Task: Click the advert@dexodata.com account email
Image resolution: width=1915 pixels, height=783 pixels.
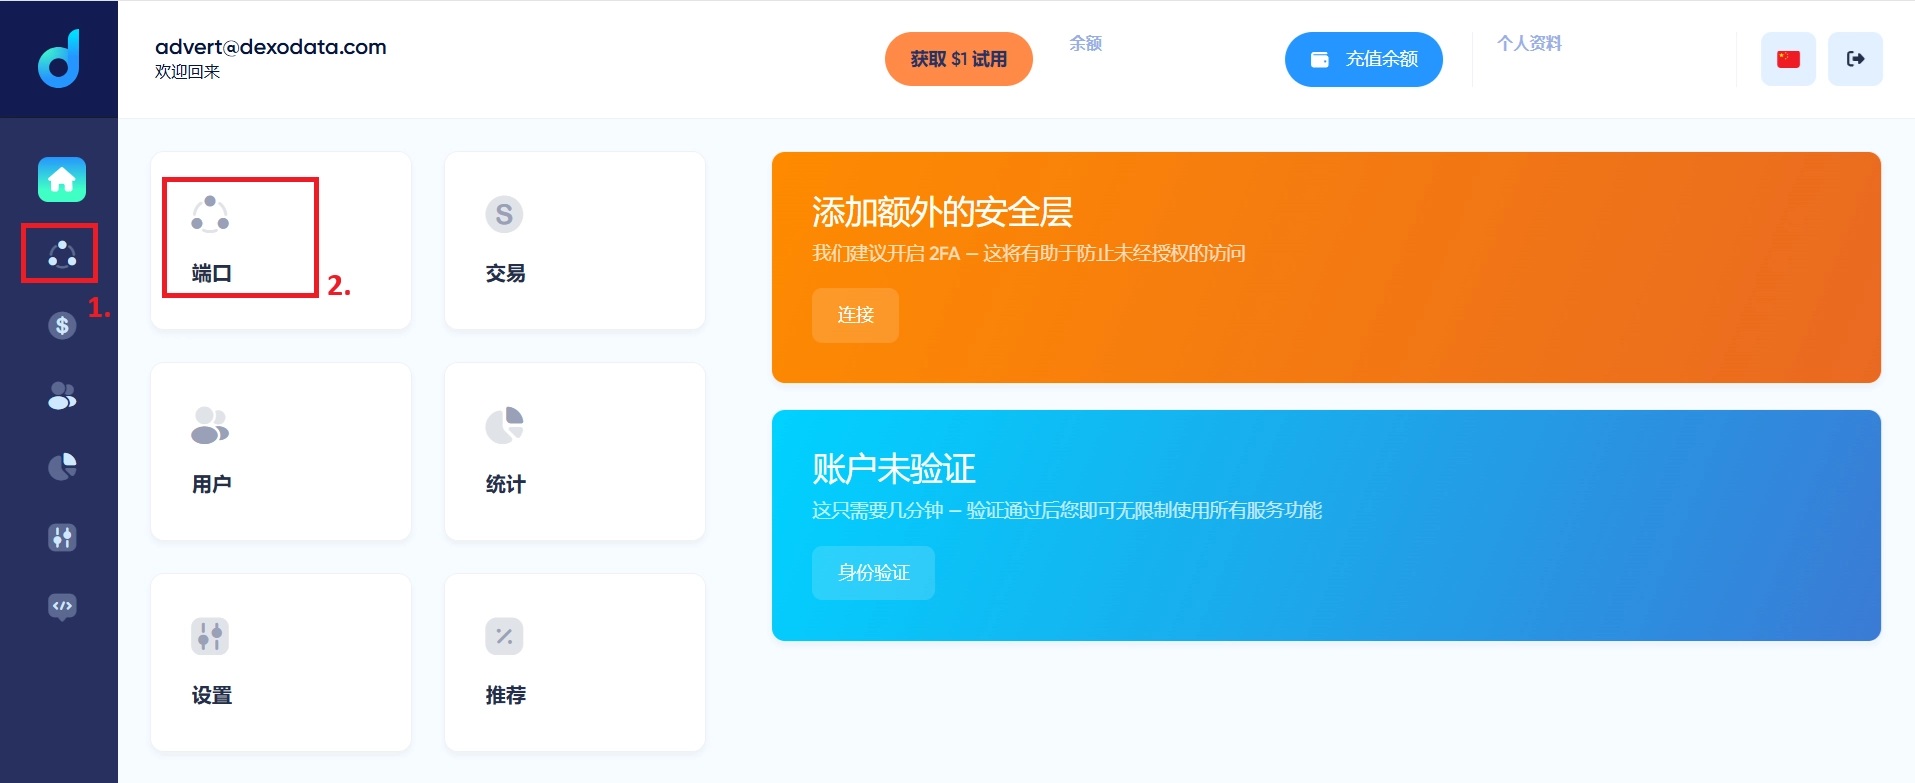Action: point(270,47)
